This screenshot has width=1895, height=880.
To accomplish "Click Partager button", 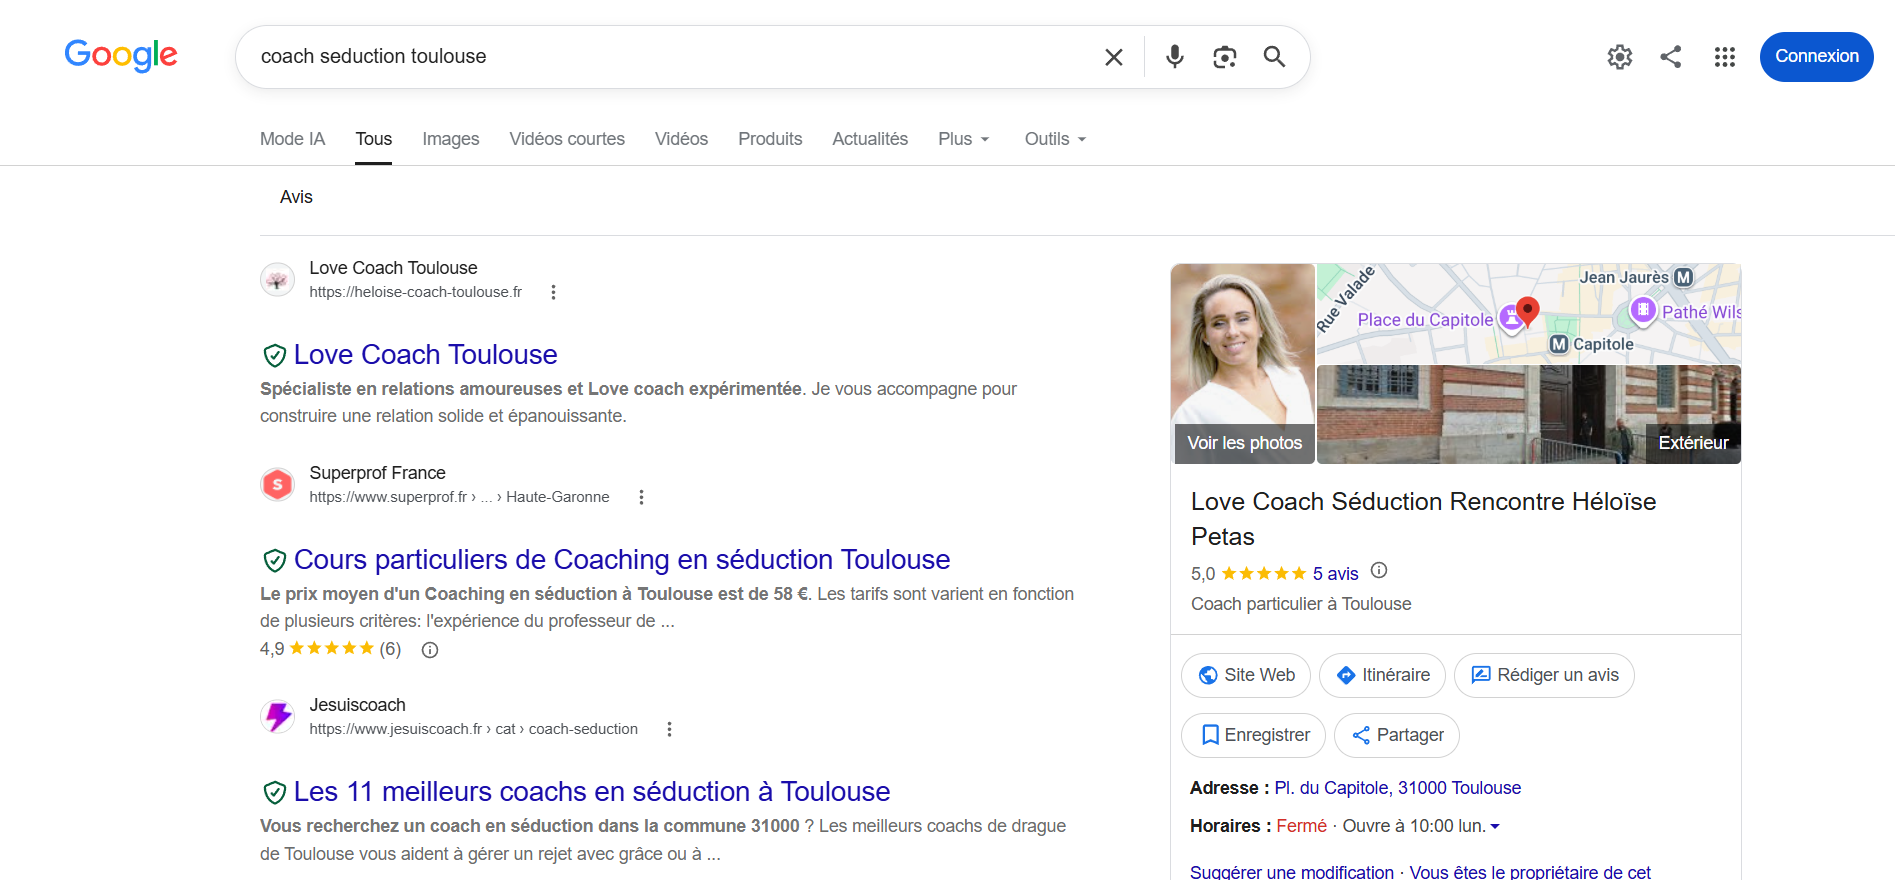I will point(1397,735).
